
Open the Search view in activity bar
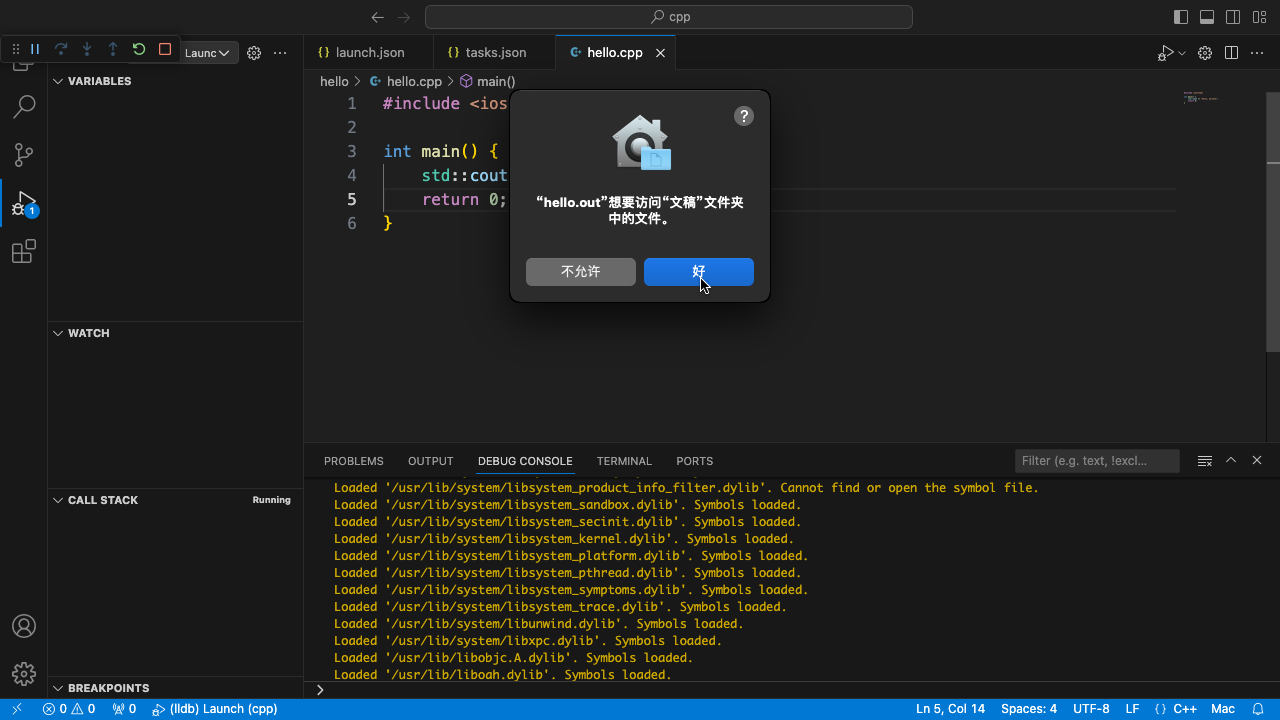tap(24, 106)
